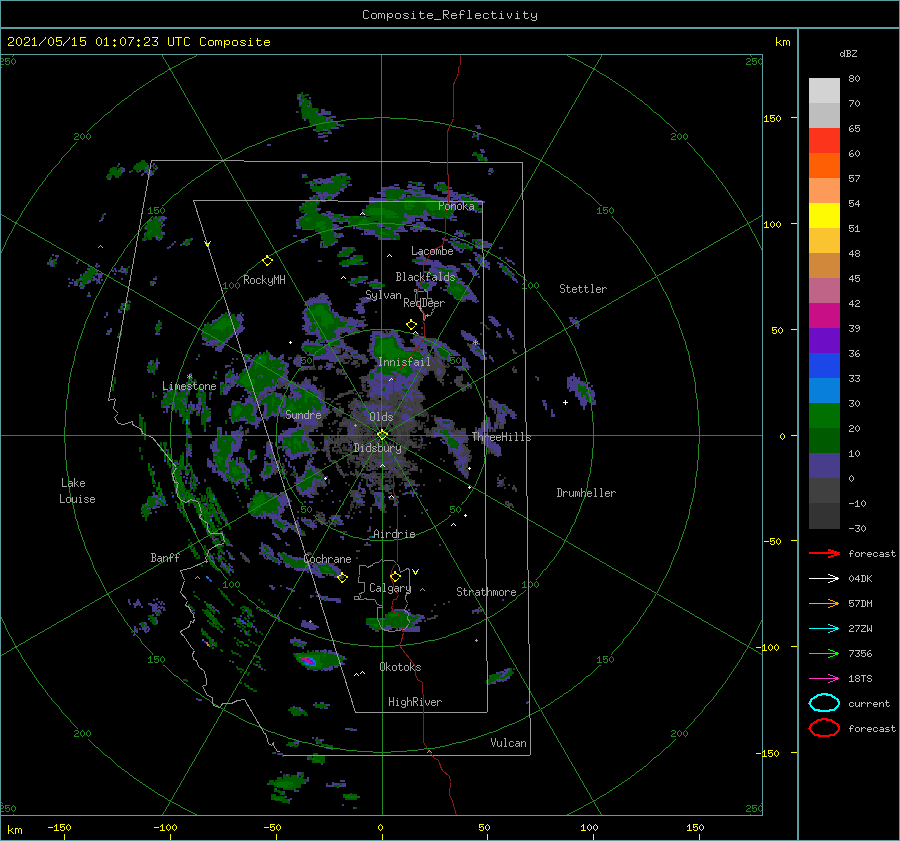Click the Calgary city label
Screen dimensions: 900x841
(390, 588)
